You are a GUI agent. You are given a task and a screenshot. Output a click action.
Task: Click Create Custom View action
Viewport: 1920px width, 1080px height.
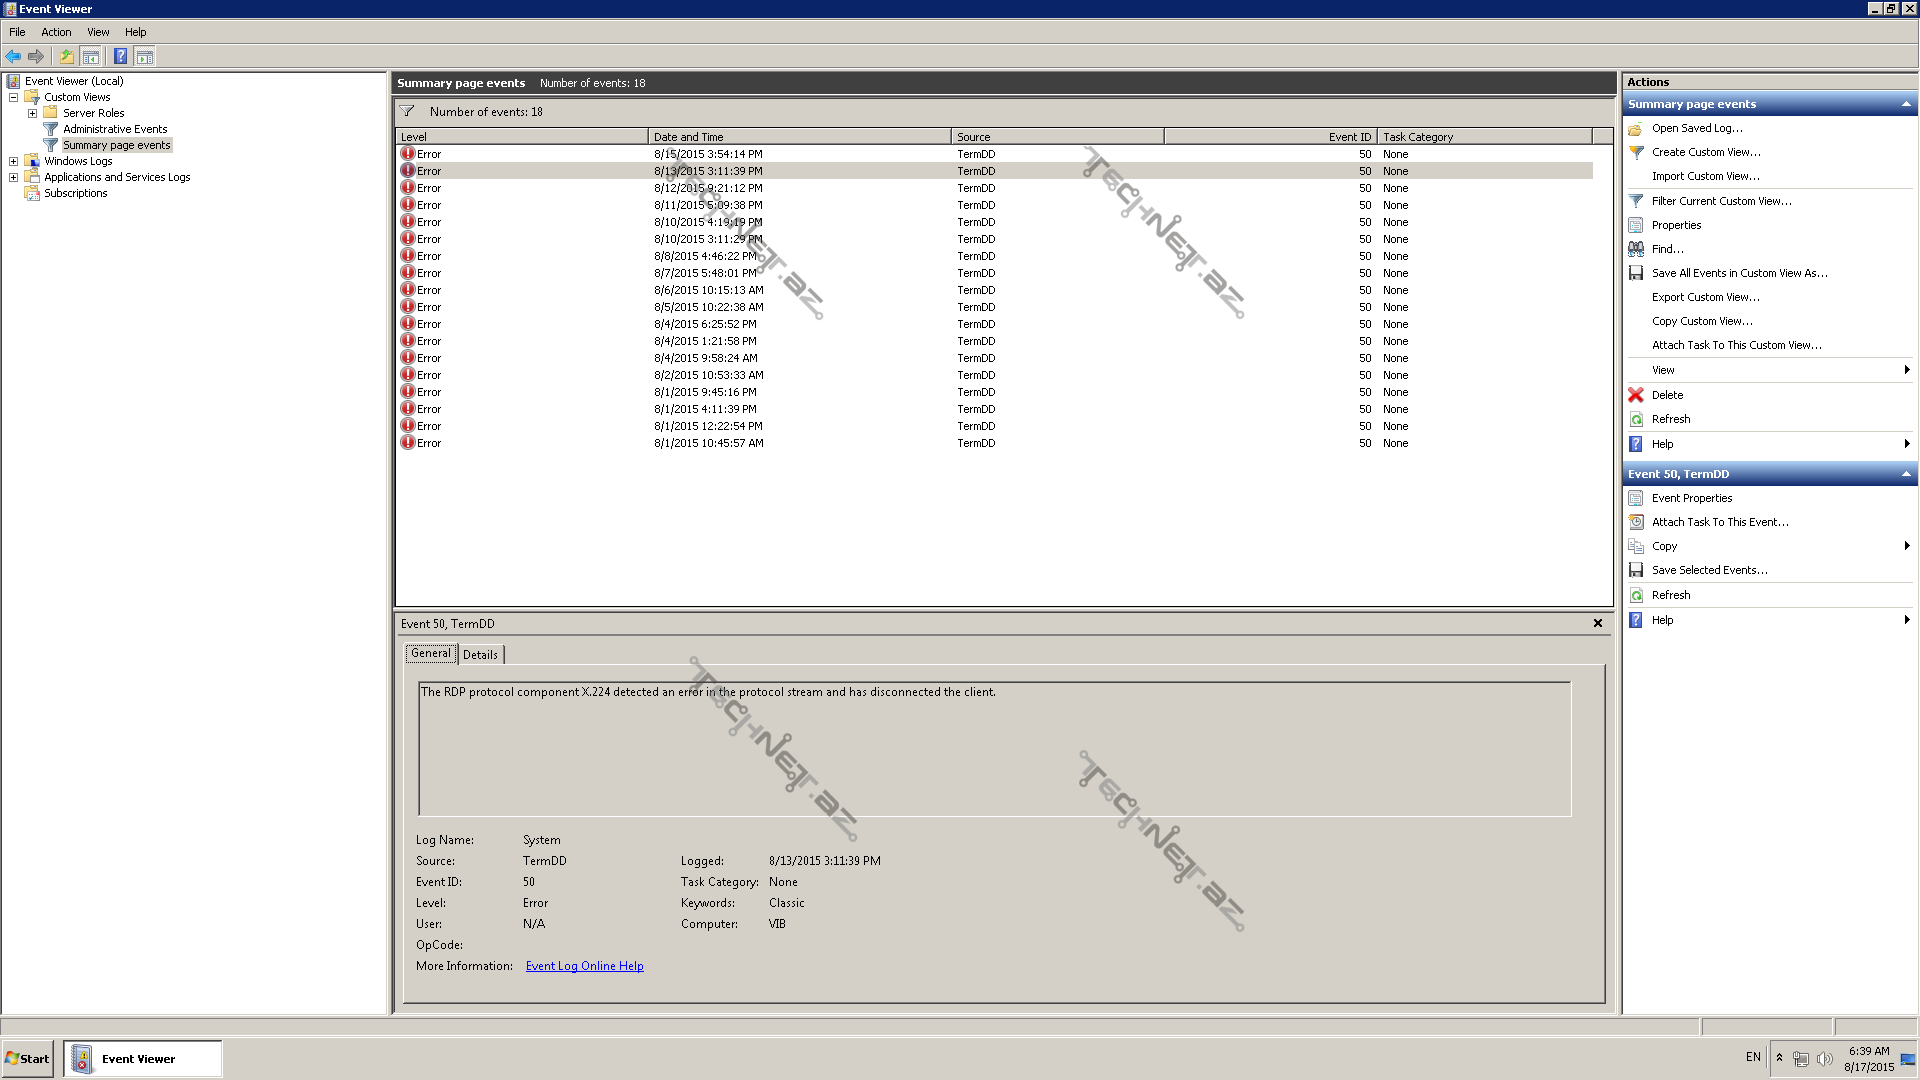1705,152
